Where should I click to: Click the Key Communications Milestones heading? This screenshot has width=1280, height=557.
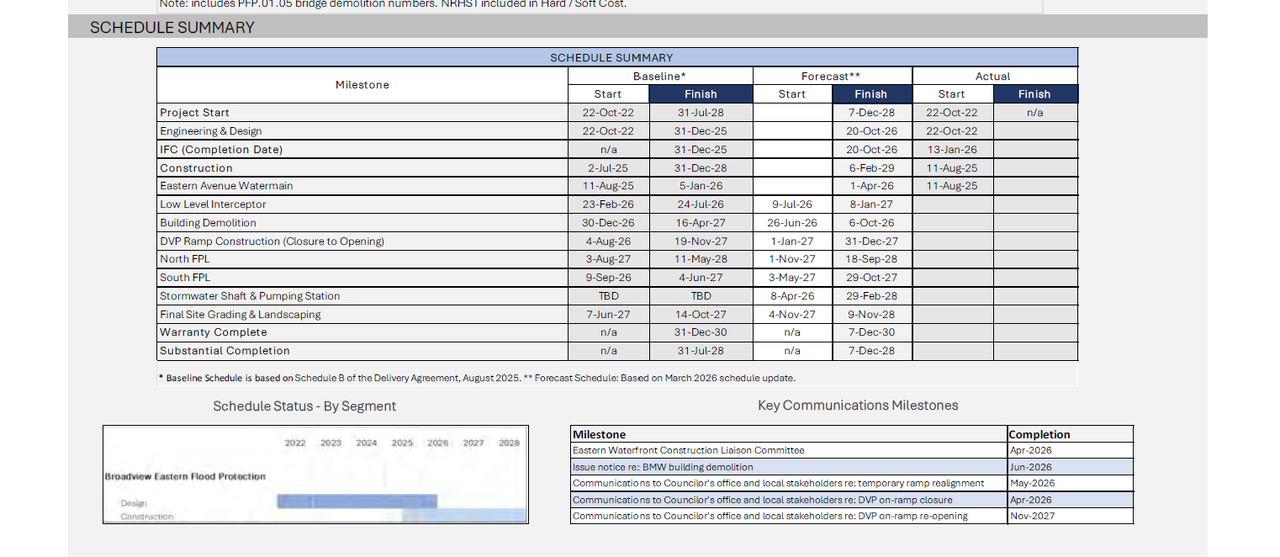point(858,405)
